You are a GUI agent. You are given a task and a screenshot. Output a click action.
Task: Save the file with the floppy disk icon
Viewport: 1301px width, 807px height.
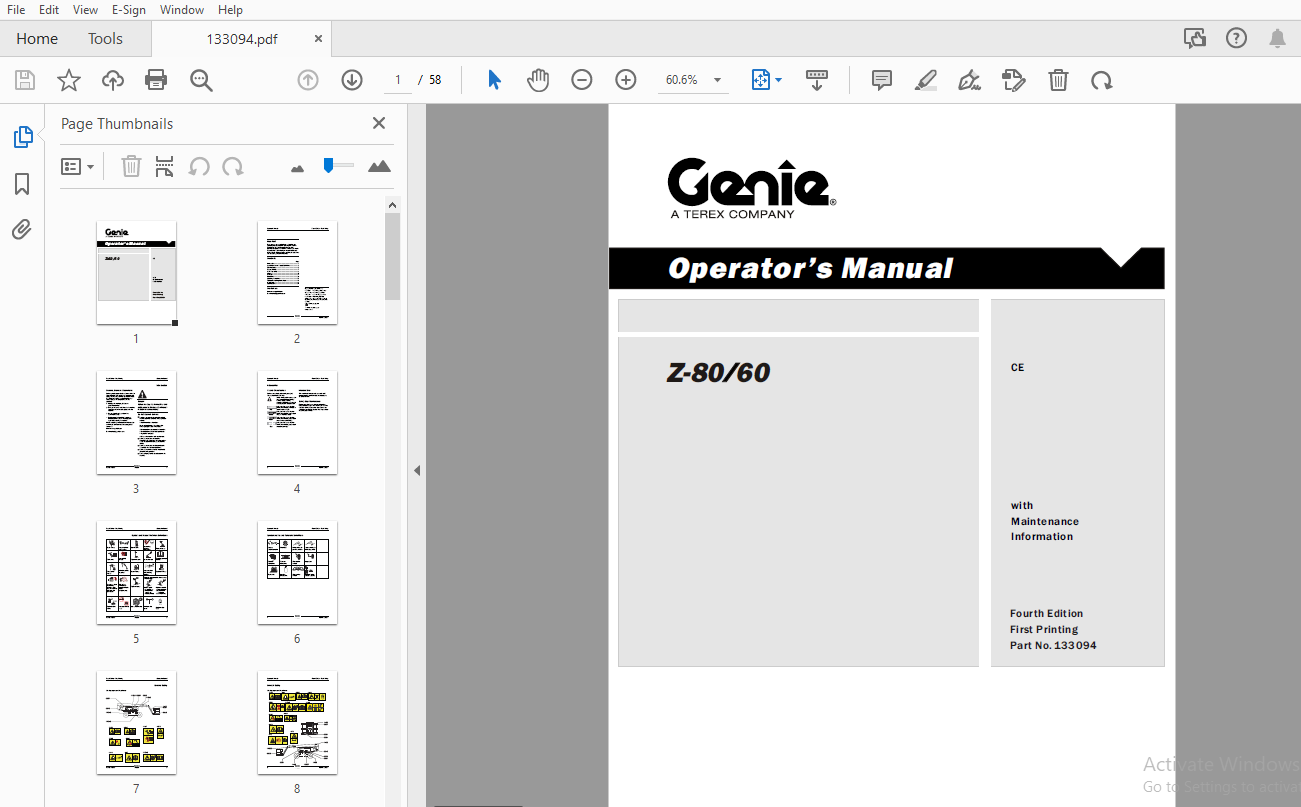(x=25, y=80)
